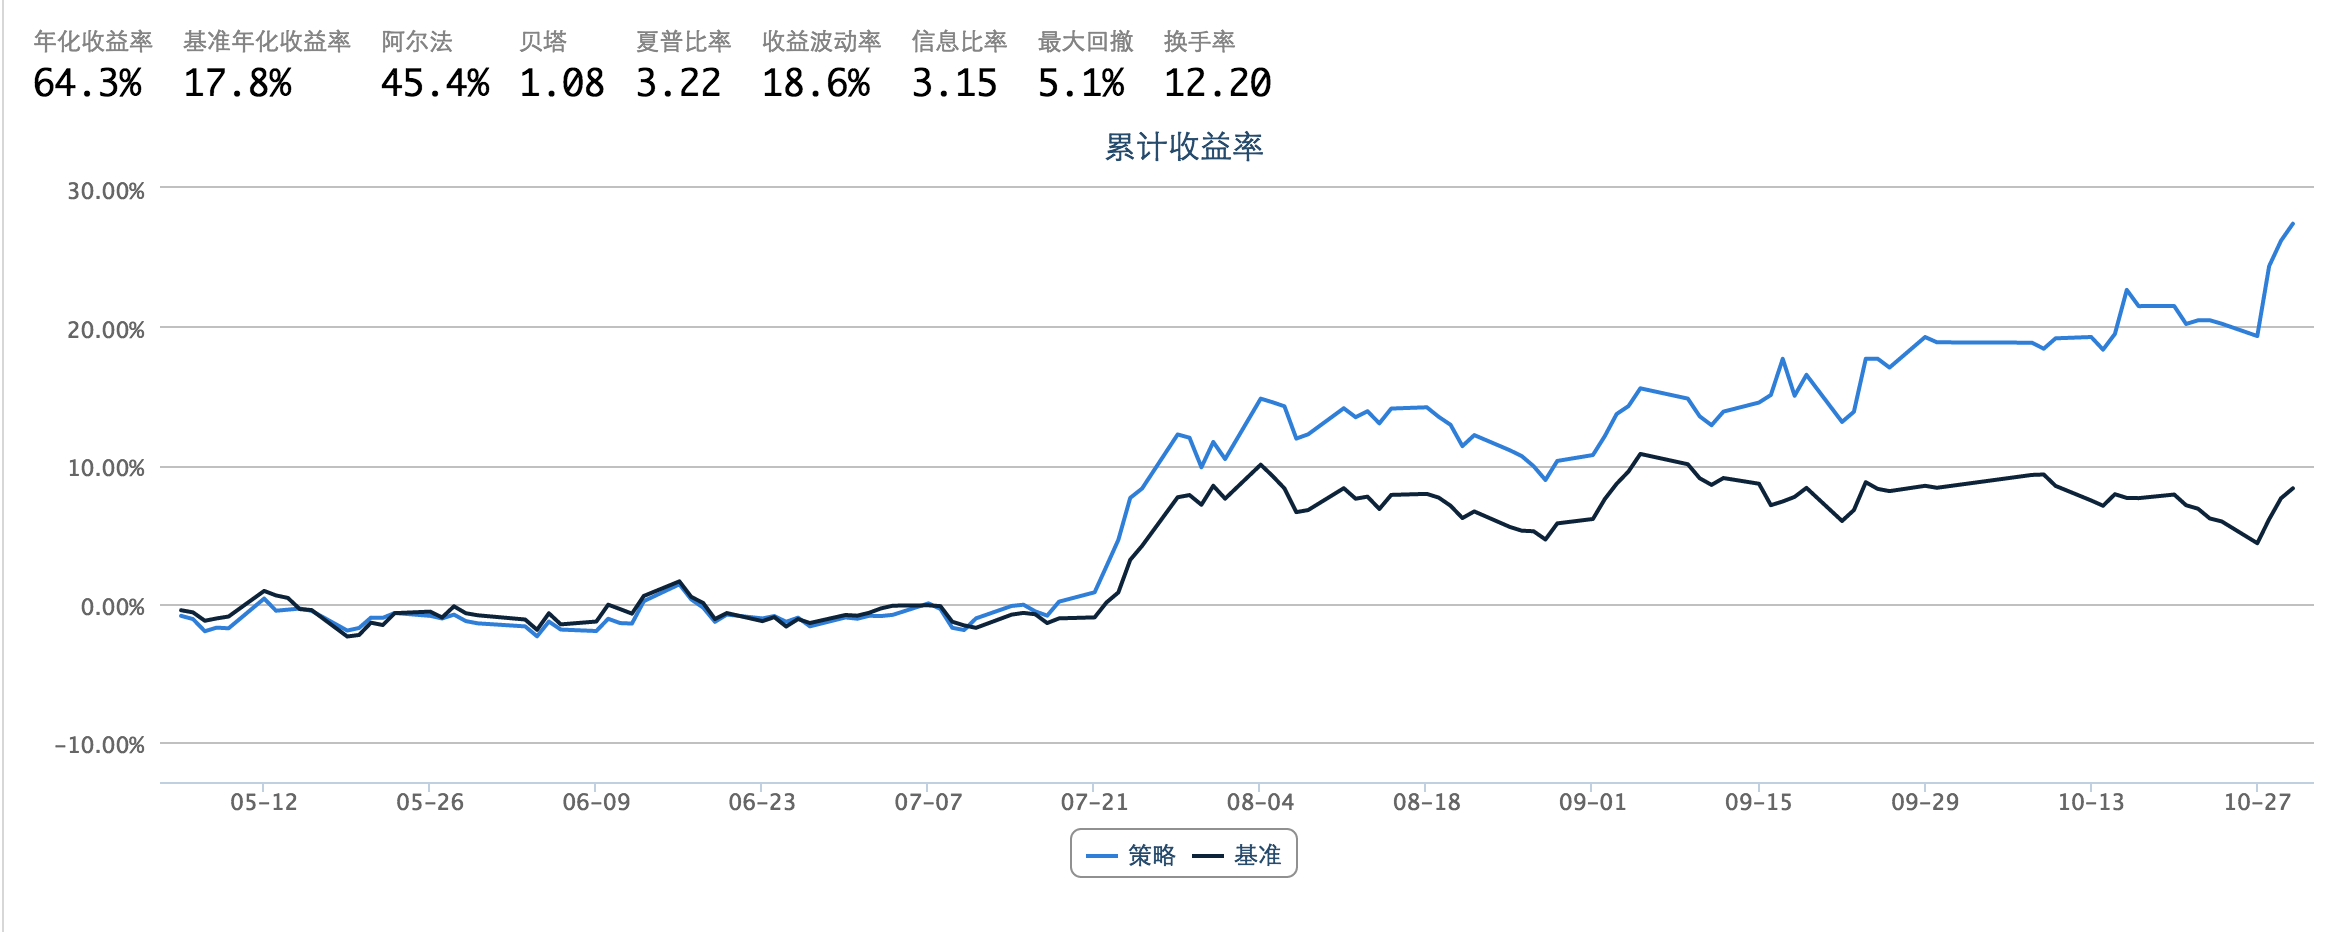Select the 信息比率 label
The image size is (2344, 932).
click(x=959, y=41)
